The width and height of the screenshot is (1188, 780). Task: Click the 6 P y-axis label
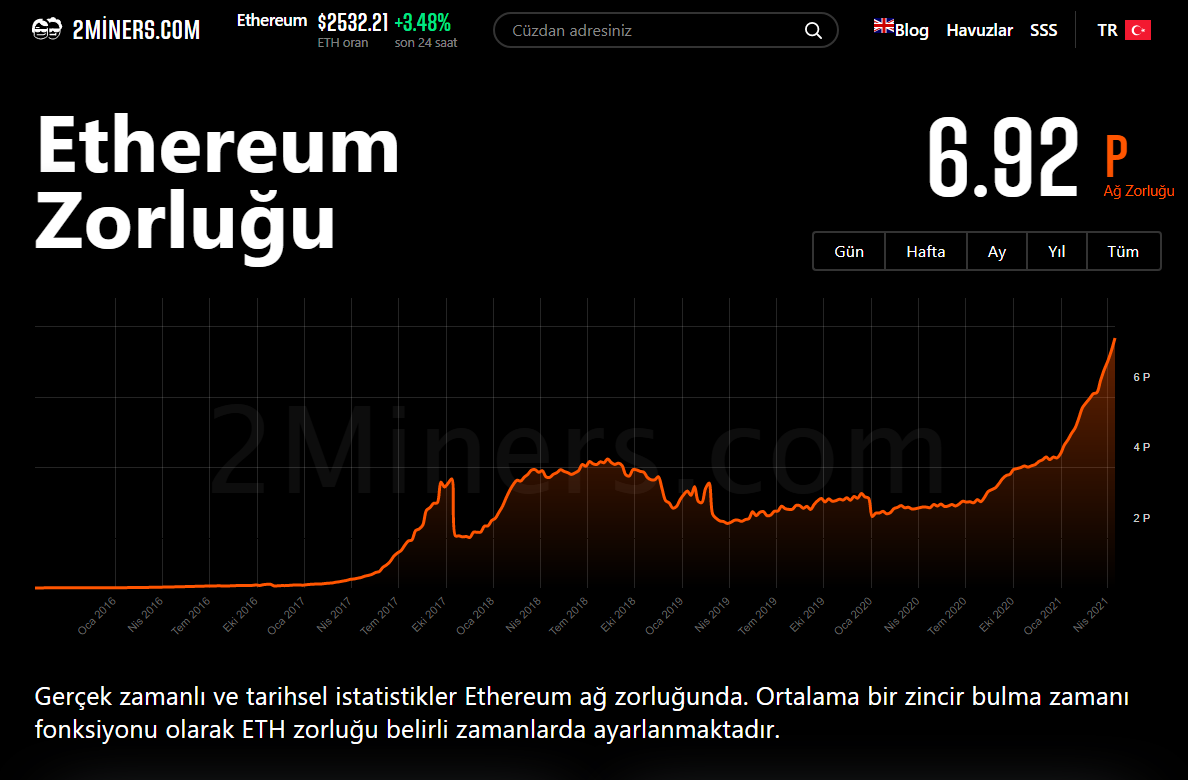click(x=1142, y=377)
